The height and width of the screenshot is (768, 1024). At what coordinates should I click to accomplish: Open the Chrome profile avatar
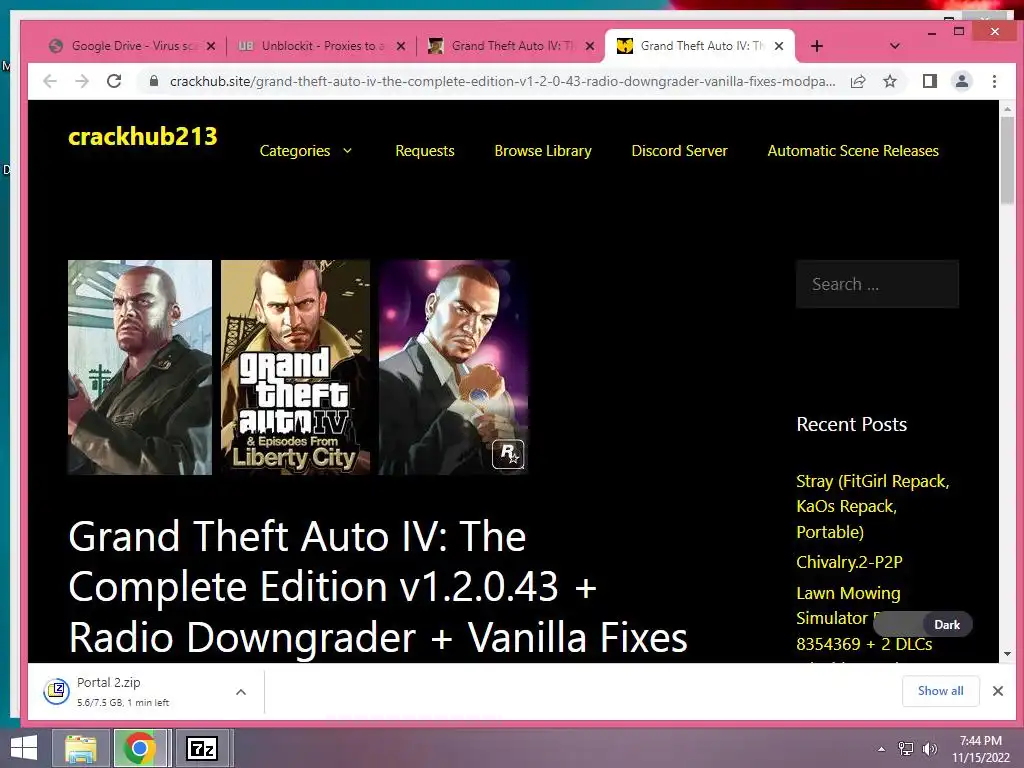click(x=961, y=81)
